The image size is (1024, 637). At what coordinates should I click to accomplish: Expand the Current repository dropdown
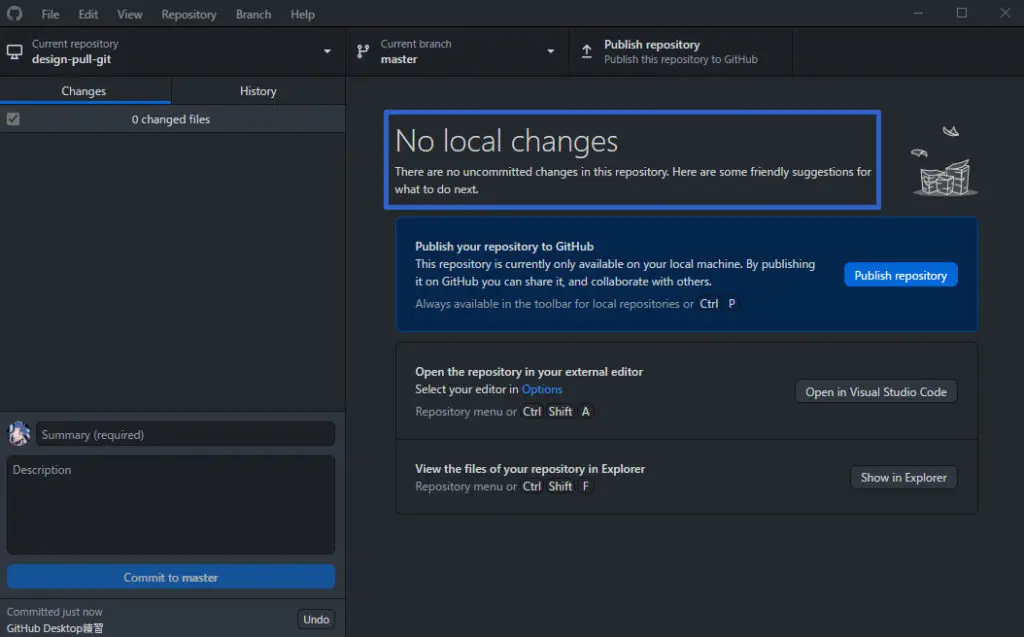coord(327,52)
